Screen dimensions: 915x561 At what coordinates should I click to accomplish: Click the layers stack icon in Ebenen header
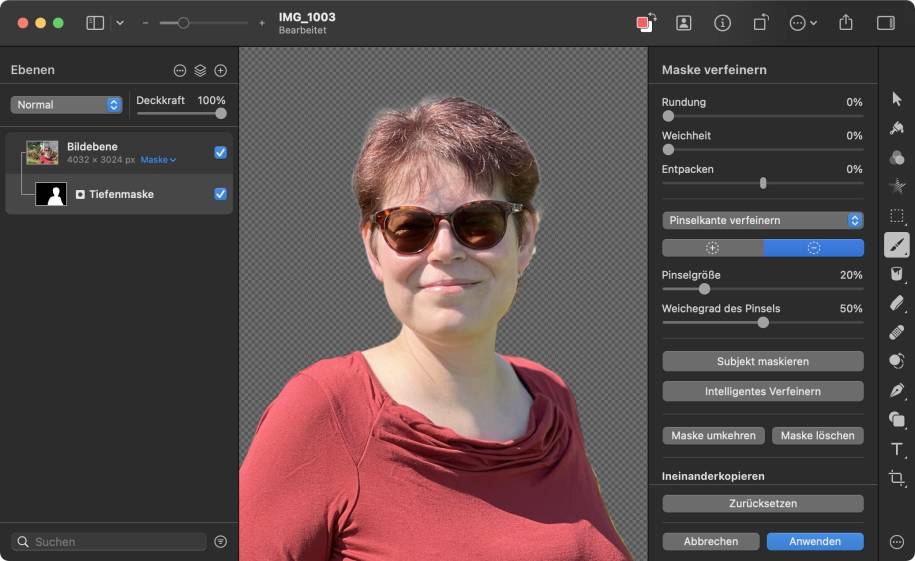(x=200, y=71)
